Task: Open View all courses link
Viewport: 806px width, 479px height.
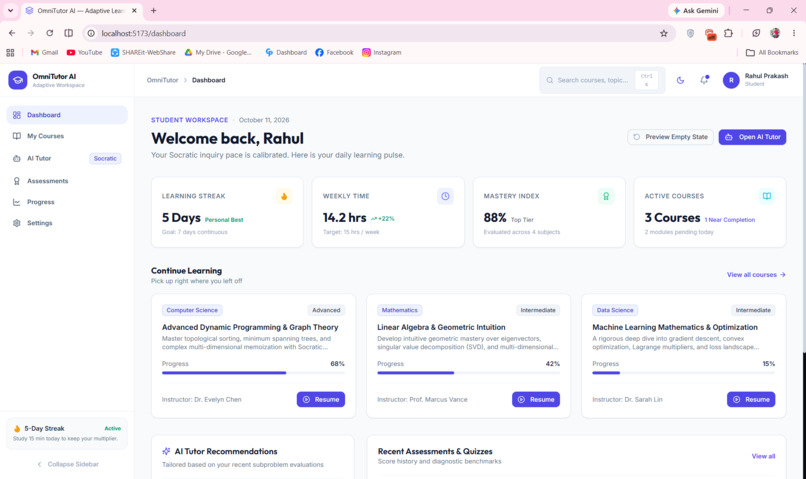Action: coord(756,275)
